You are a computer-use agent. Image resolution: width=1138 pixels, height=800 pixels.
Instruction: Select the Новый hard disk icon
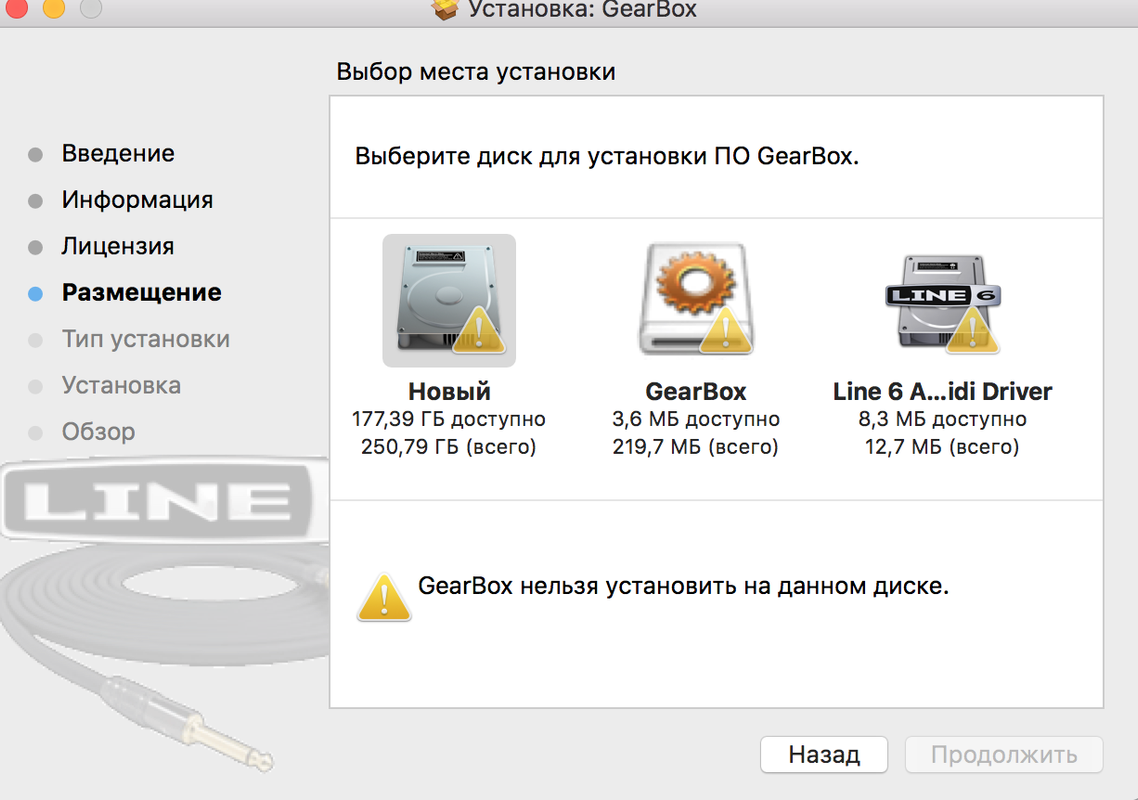click(x=449, y=301)
